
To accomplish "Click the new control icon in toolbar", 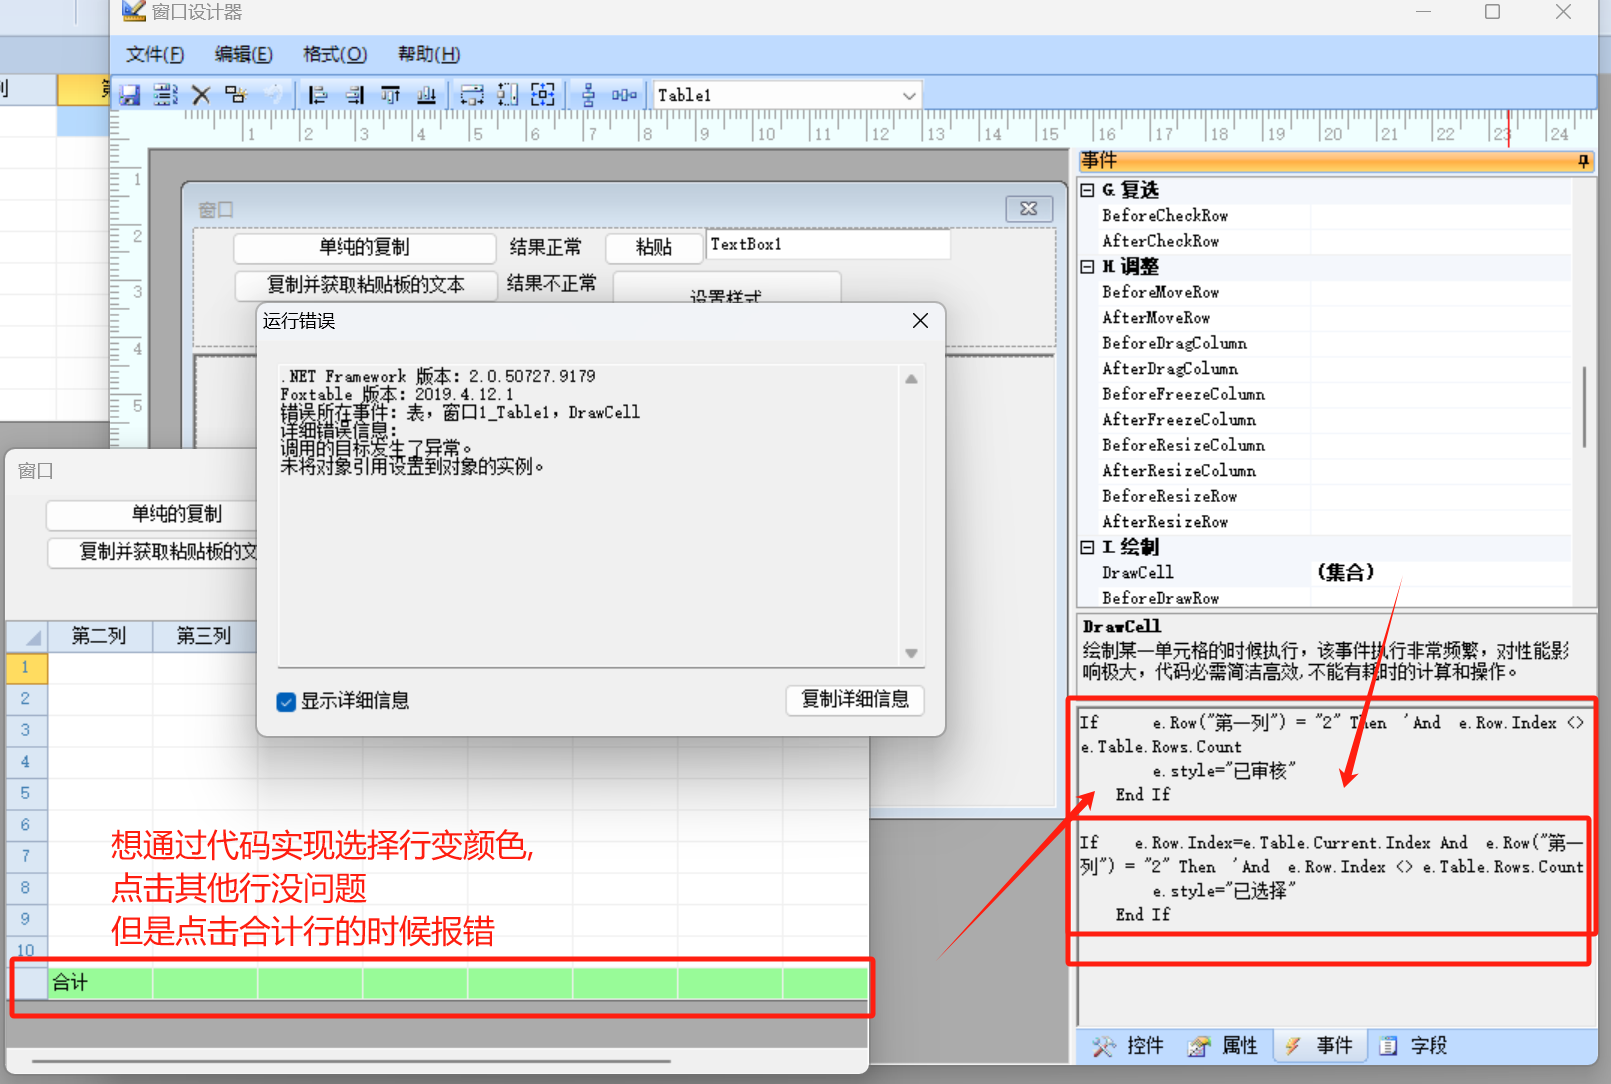I will point(236,95).
